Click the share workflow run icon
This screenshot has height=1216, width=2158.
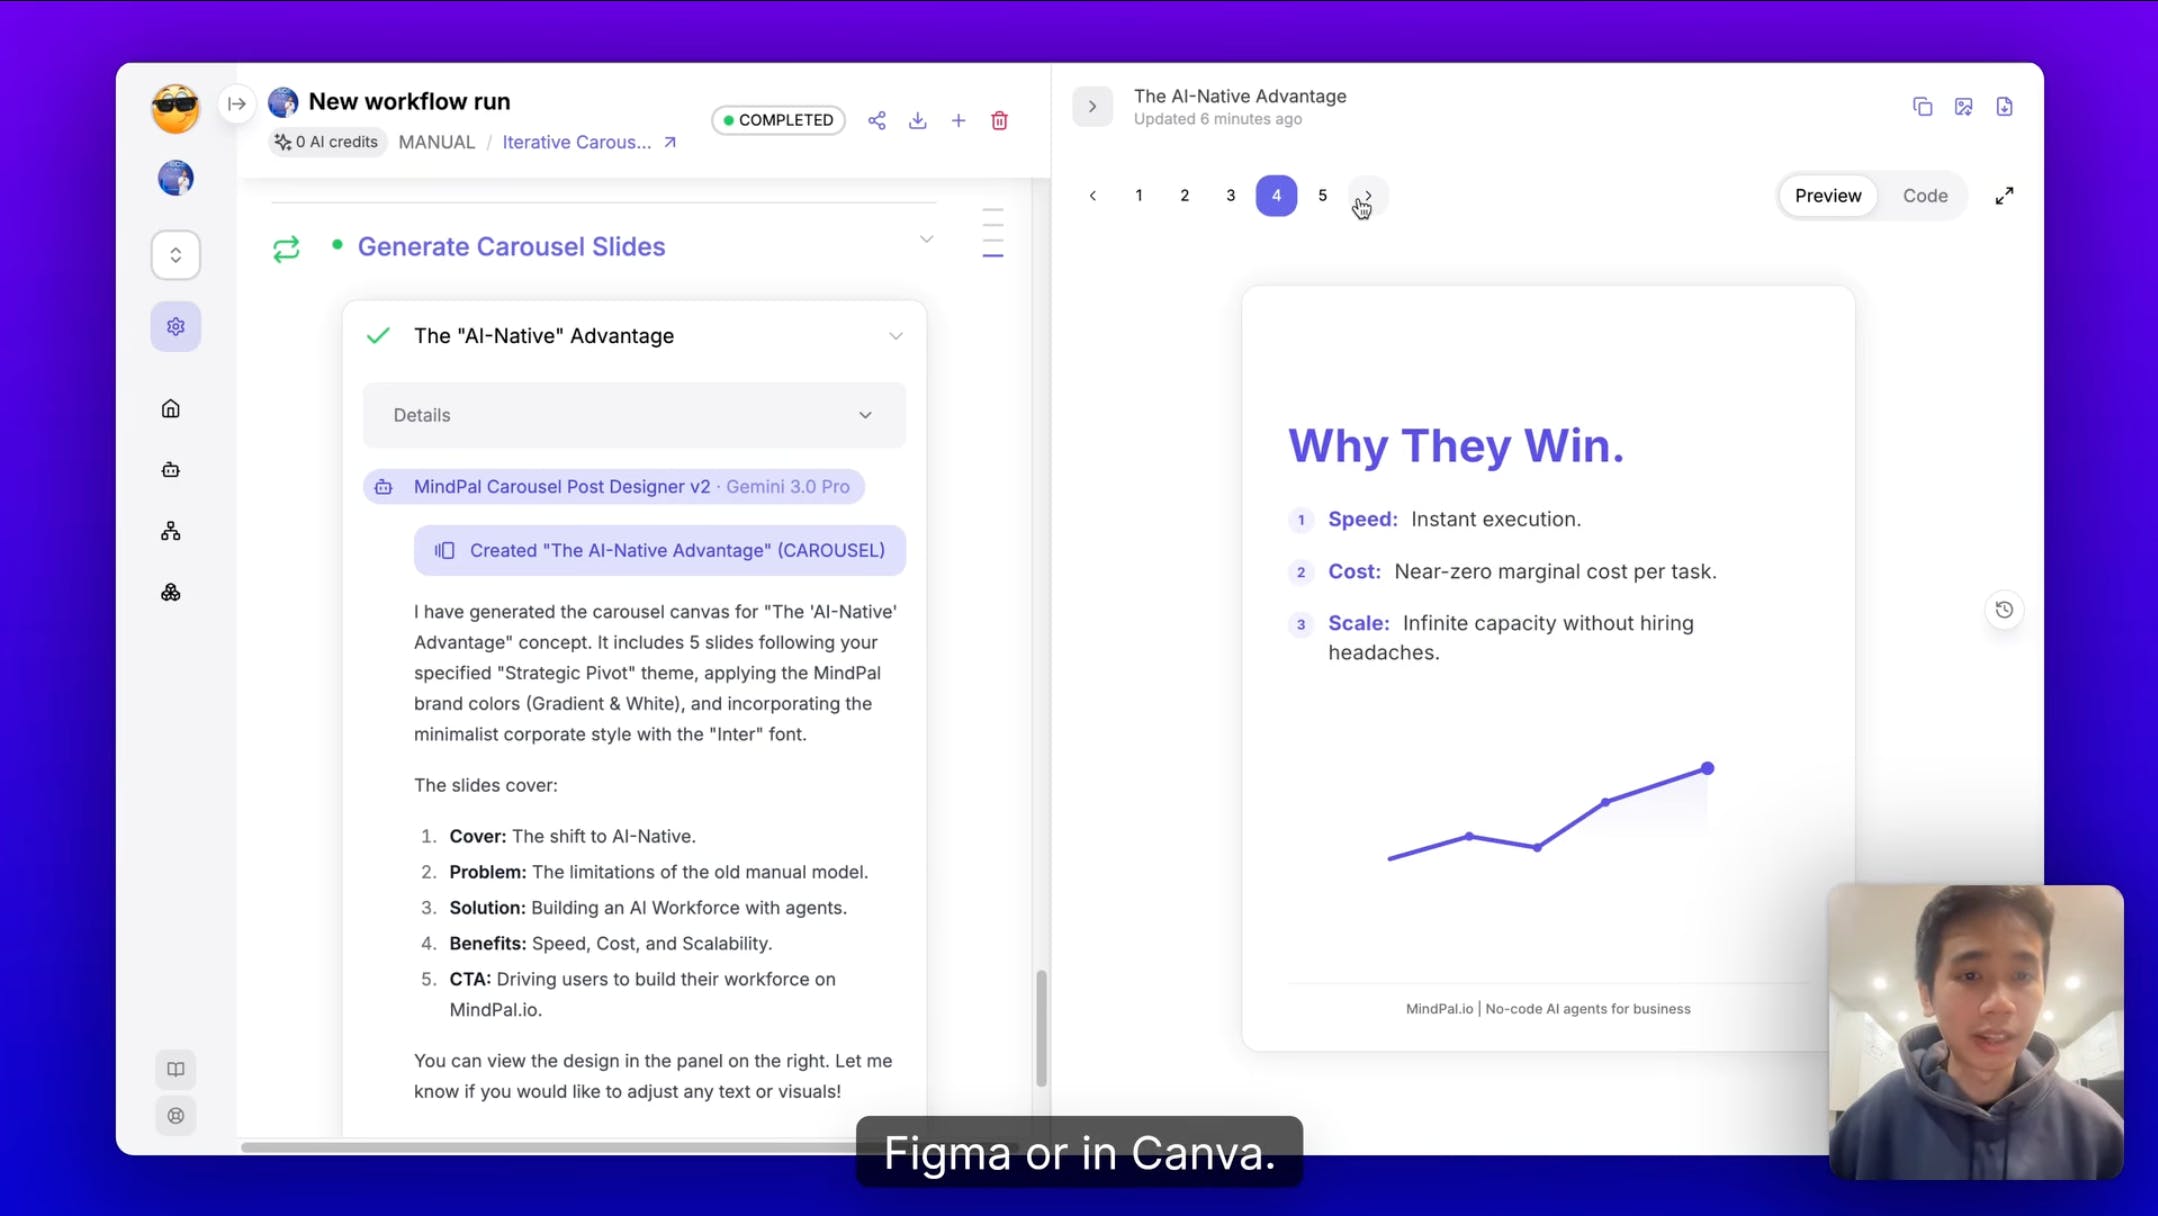coord(877,121)
